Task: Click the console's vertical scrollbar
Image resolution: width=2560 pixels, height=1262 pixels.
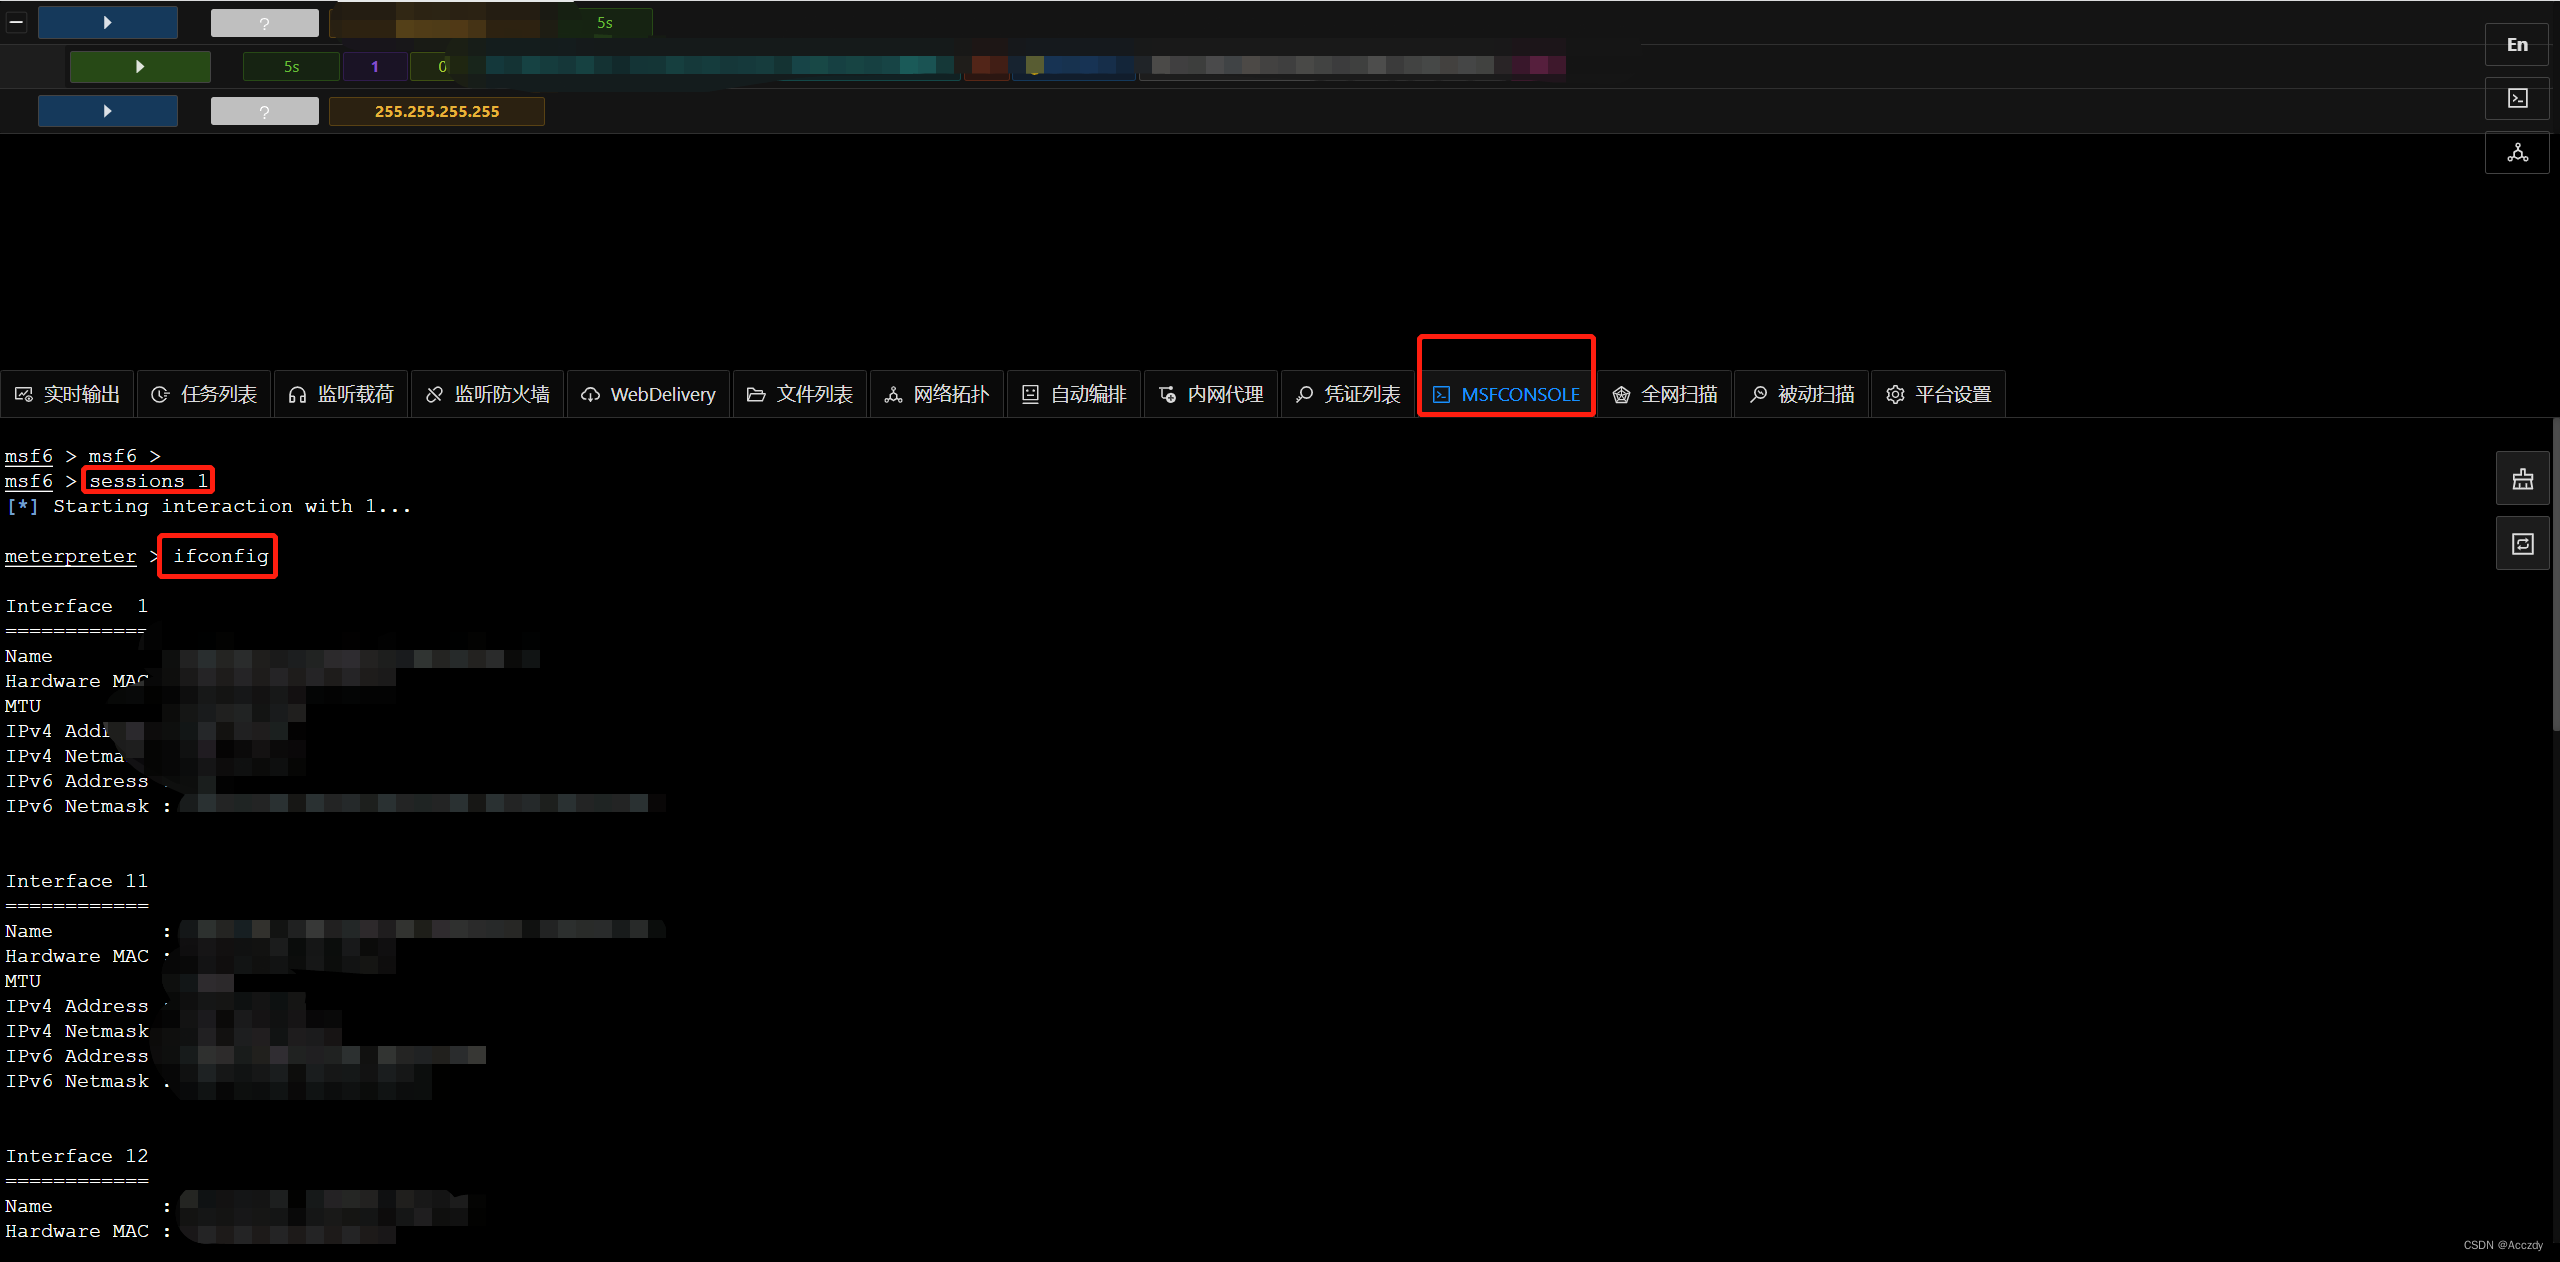Action: coord(2555,575)
